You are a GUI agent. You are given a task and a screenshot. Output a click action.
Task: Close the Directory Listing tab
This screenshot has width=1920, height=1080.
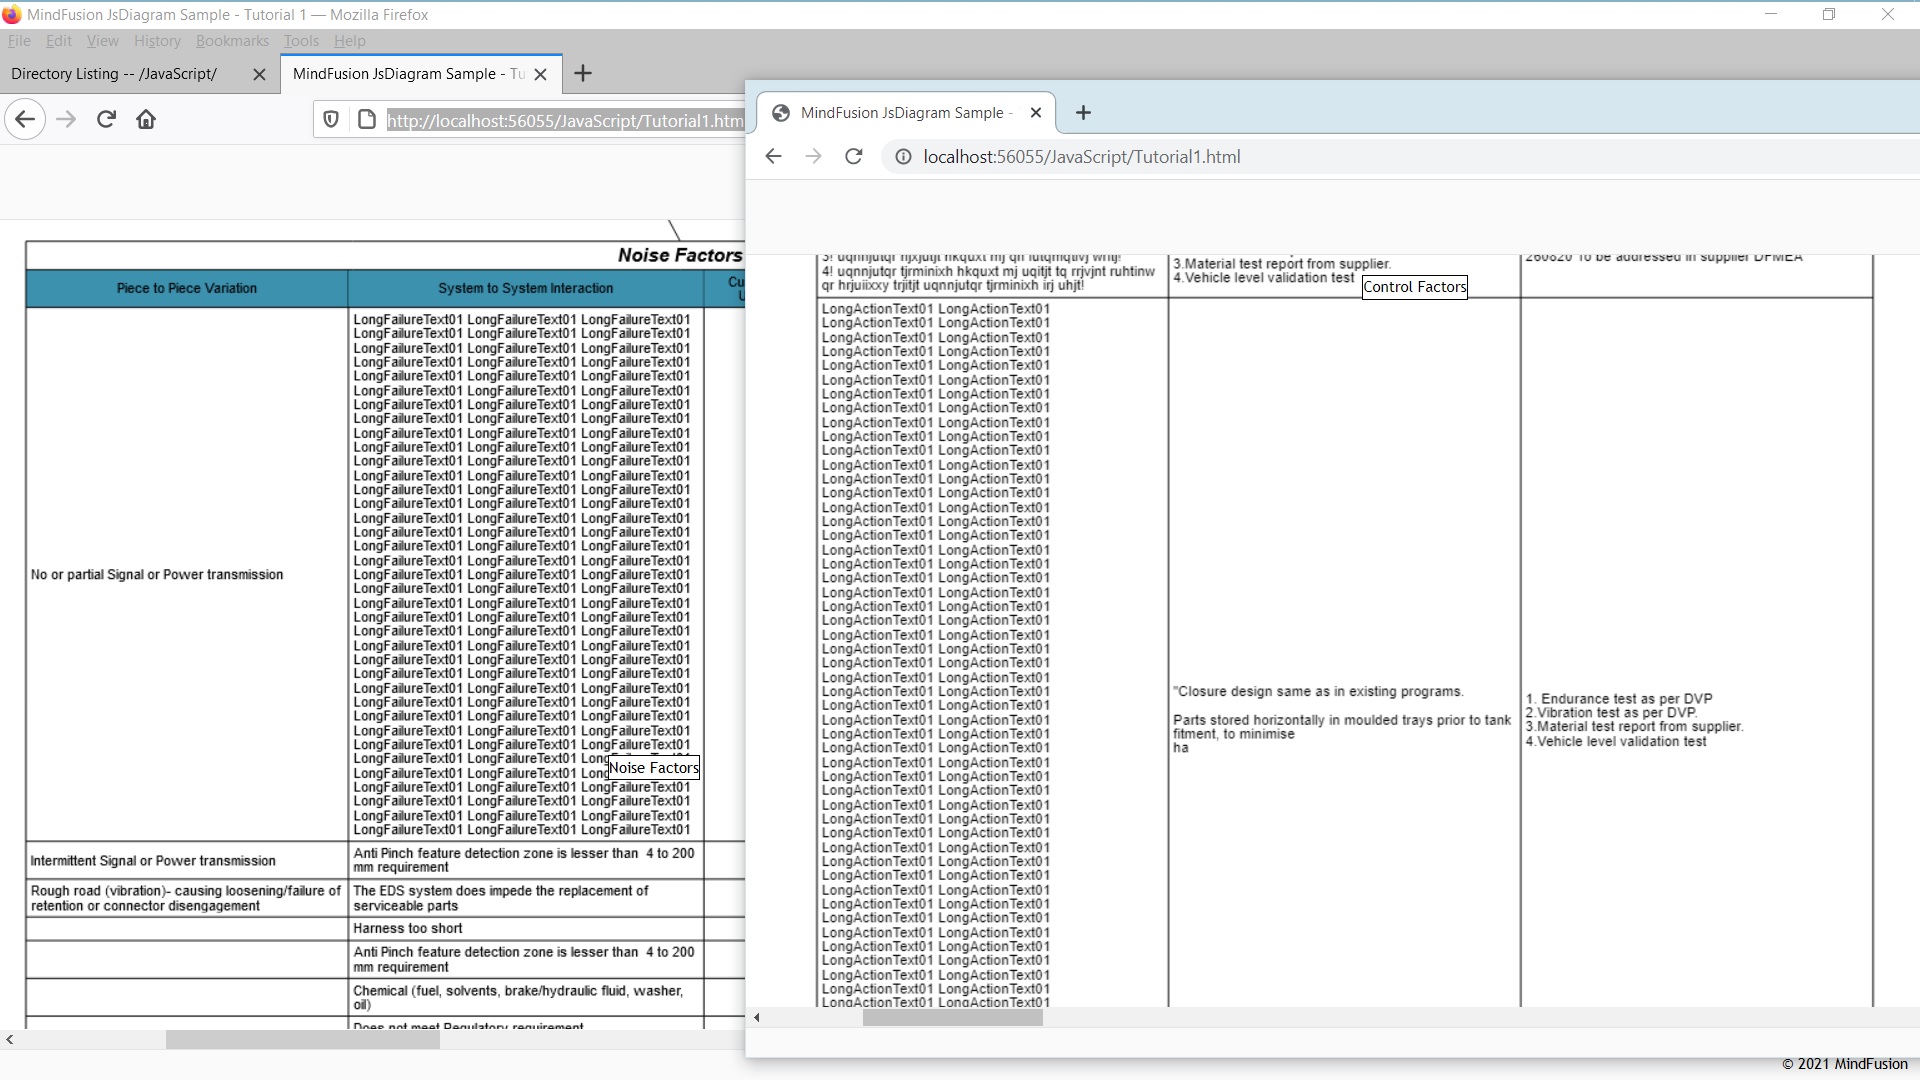pos(259,74)
